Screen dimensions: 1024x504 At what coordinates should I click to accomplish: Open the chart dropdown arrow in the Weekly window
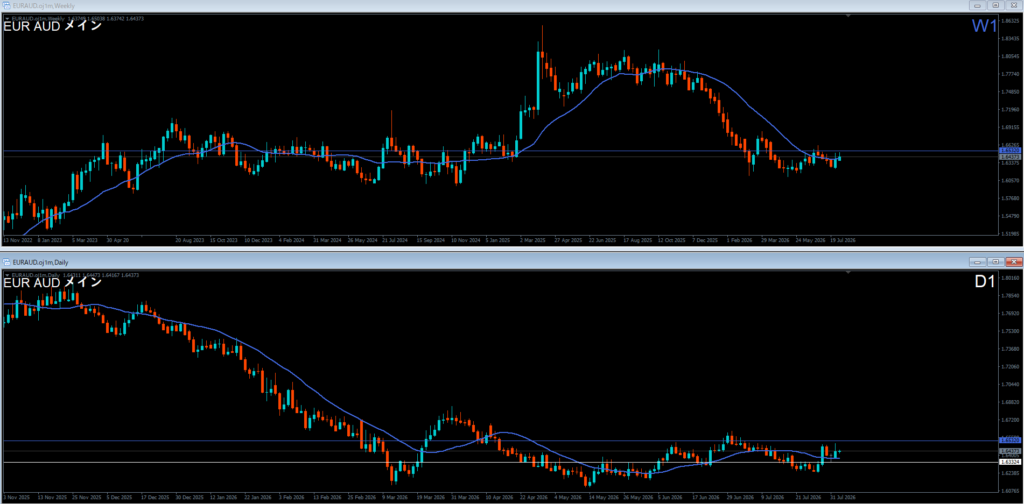[7, 18]
